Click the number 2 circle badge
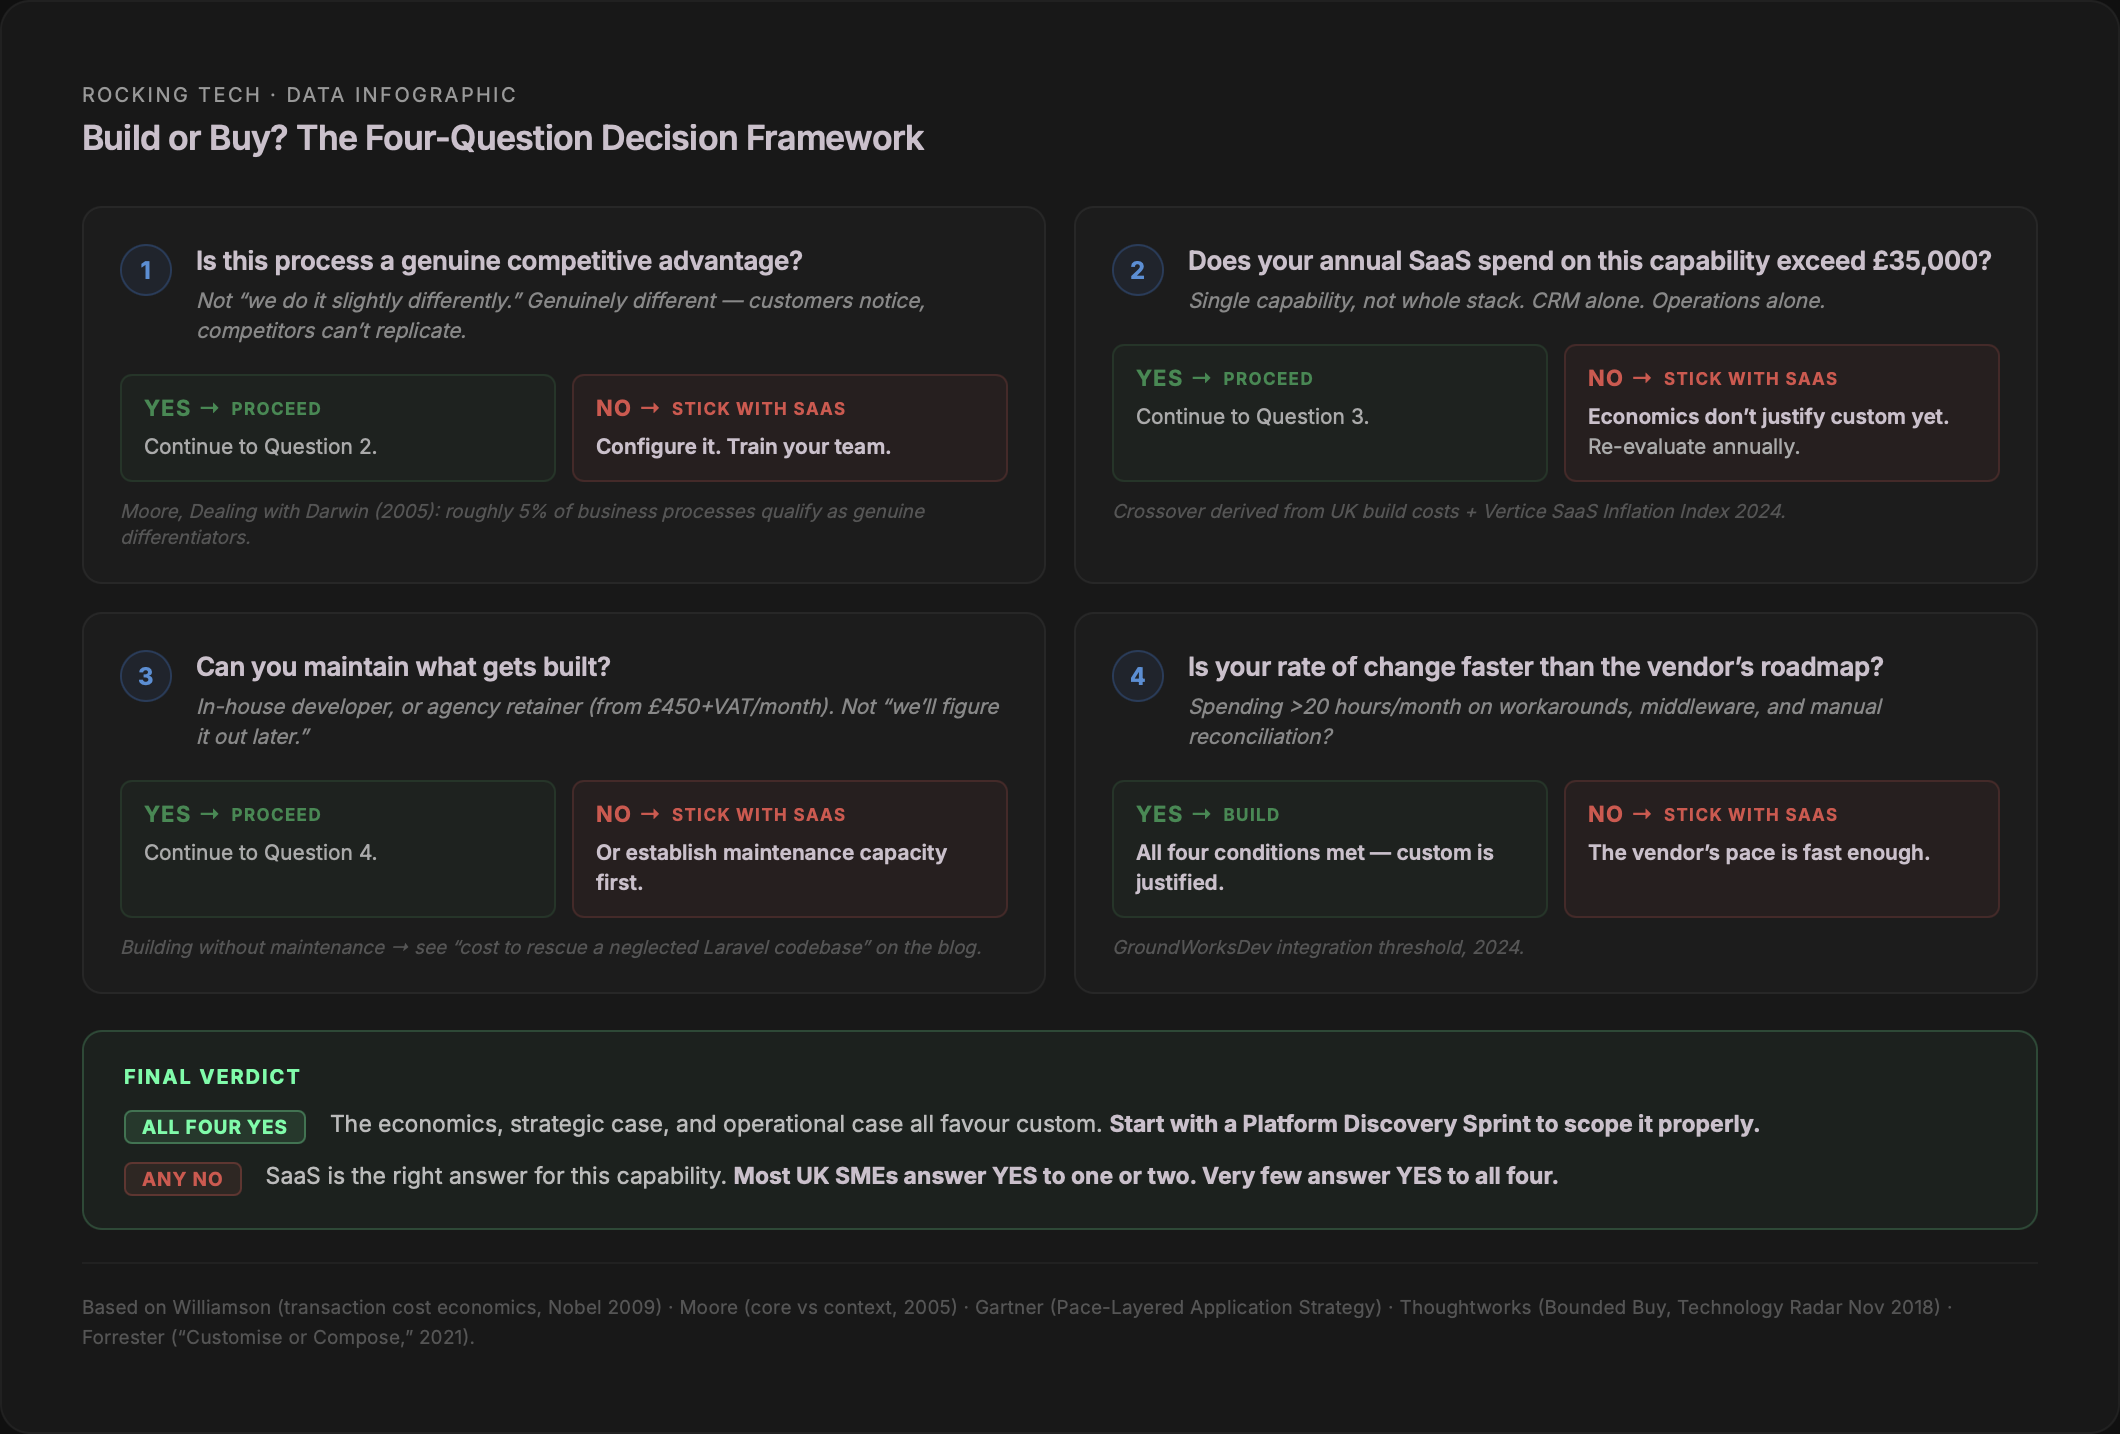Viewport: 2120px width, 1434px height. pyautogui.click(x=1137, y=270)
